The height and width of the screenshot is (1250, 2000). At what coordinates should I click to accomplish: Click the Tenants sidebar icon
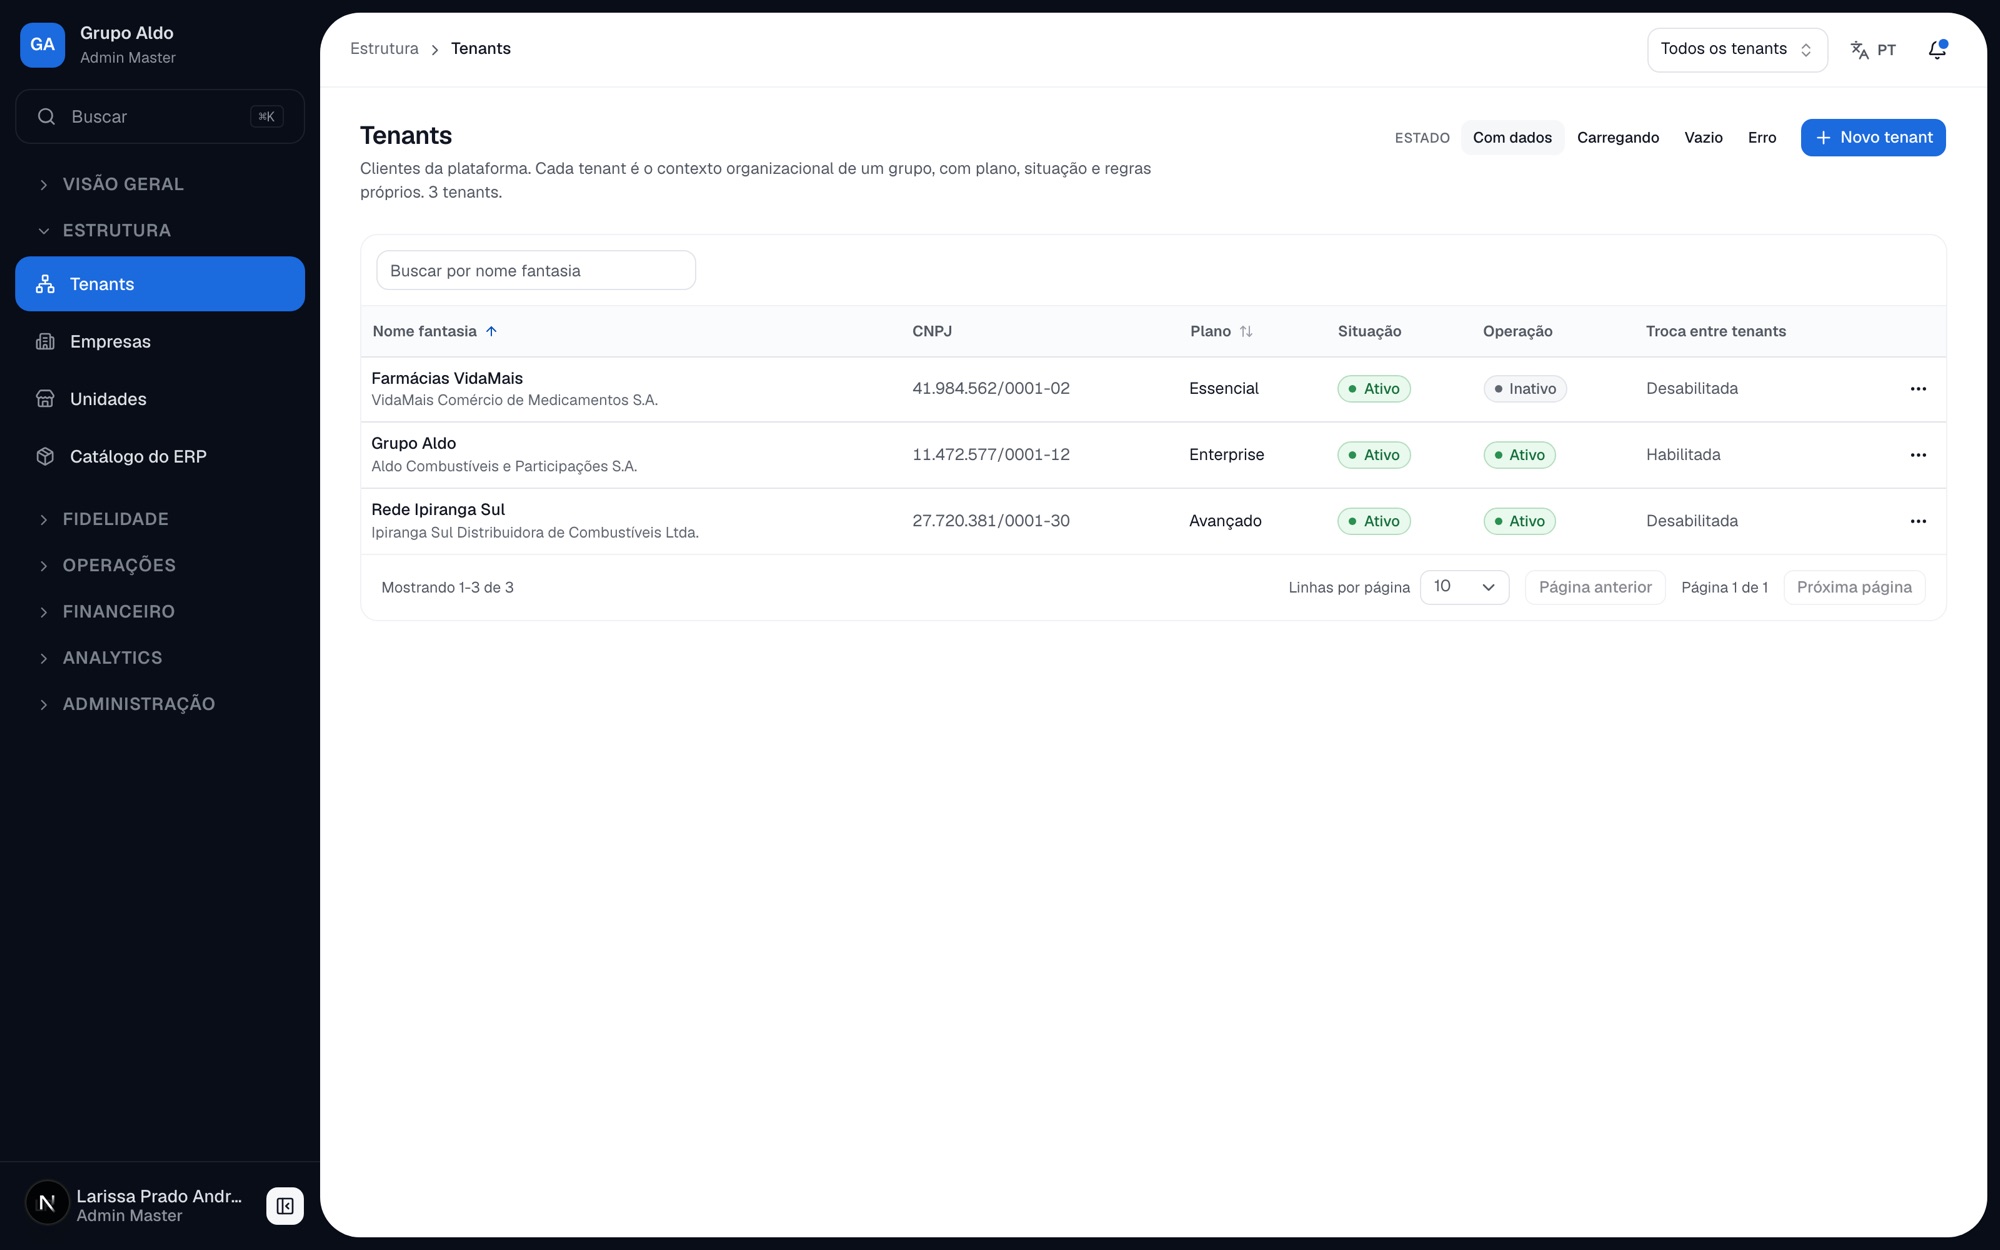pyautogui.click(x=45, y=284)
